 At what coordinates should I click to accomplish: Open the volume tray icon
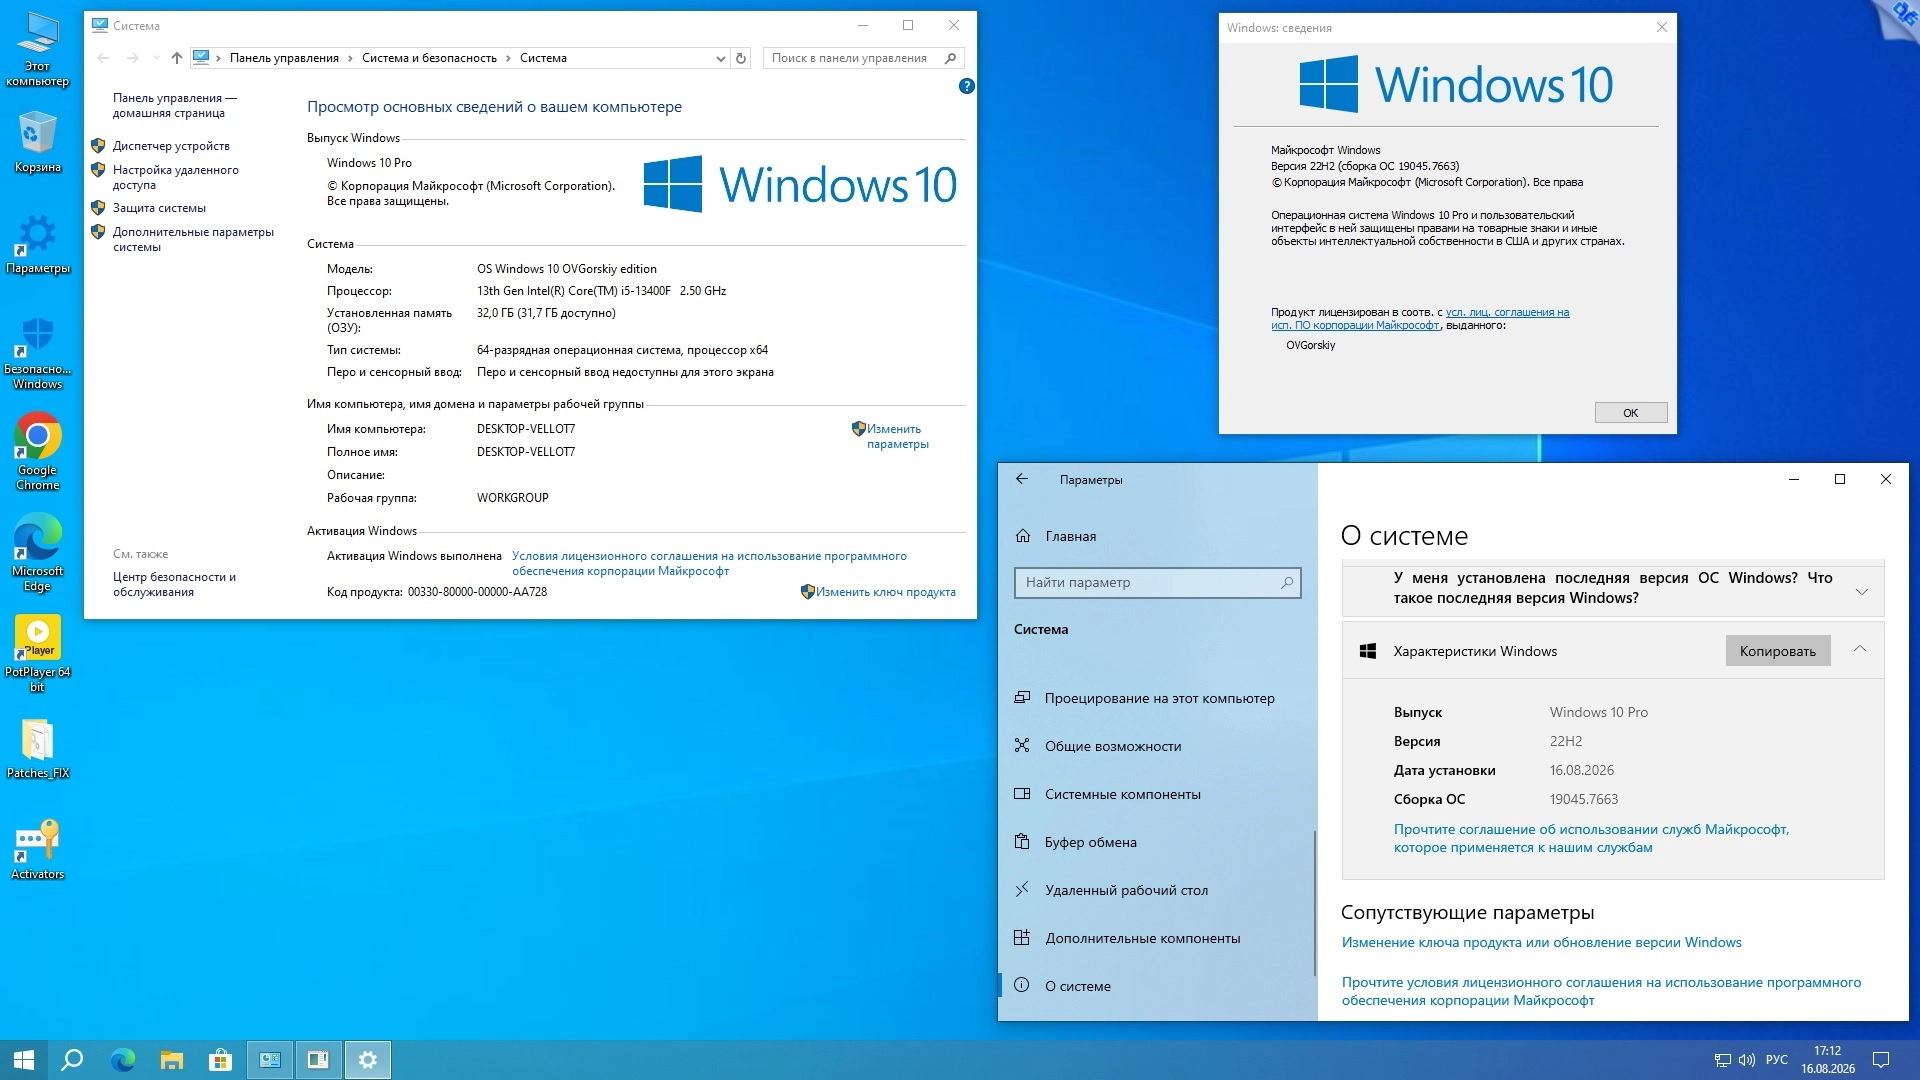pos(1747,1060)
